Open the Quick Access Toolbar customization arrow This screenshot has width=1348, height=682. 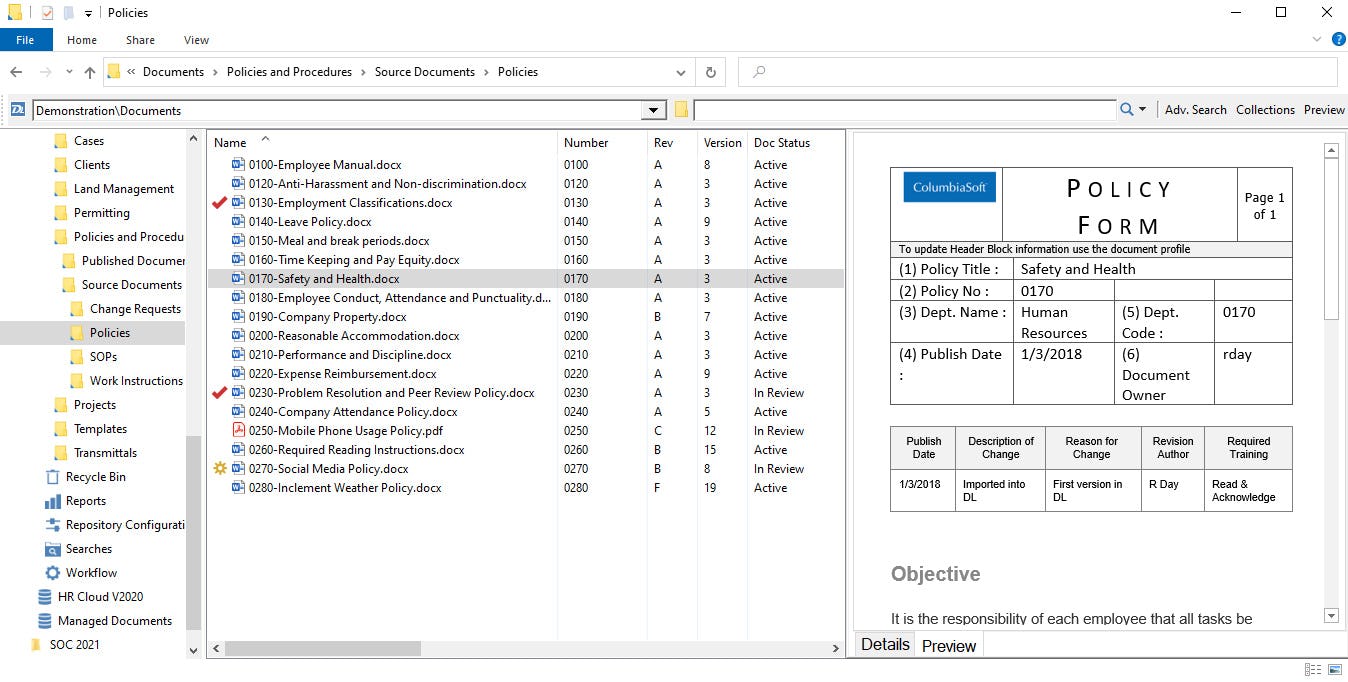click(87, 12)
